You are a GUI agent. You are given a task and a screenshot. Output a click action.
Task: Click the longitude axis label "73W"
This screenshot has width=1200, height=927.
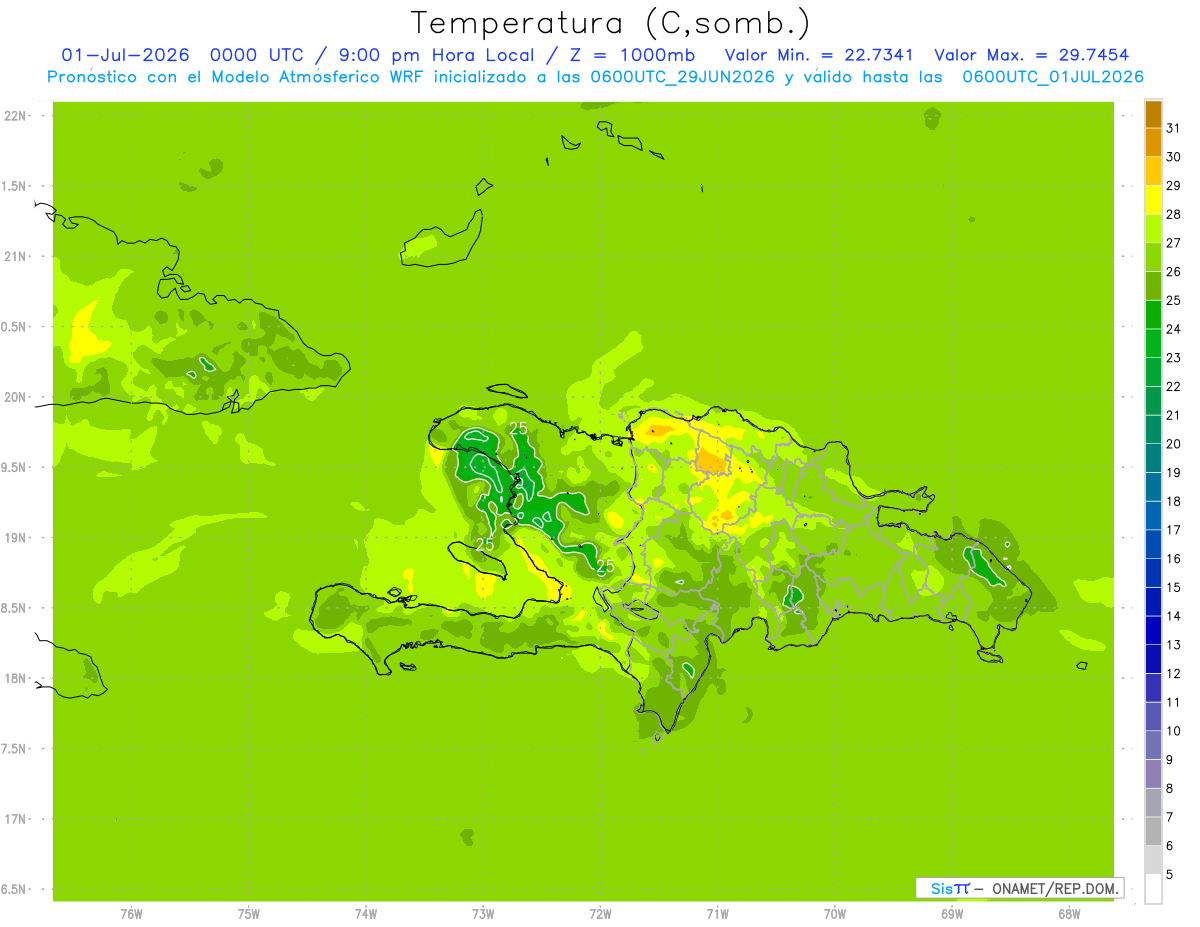(x=483, y=914)
